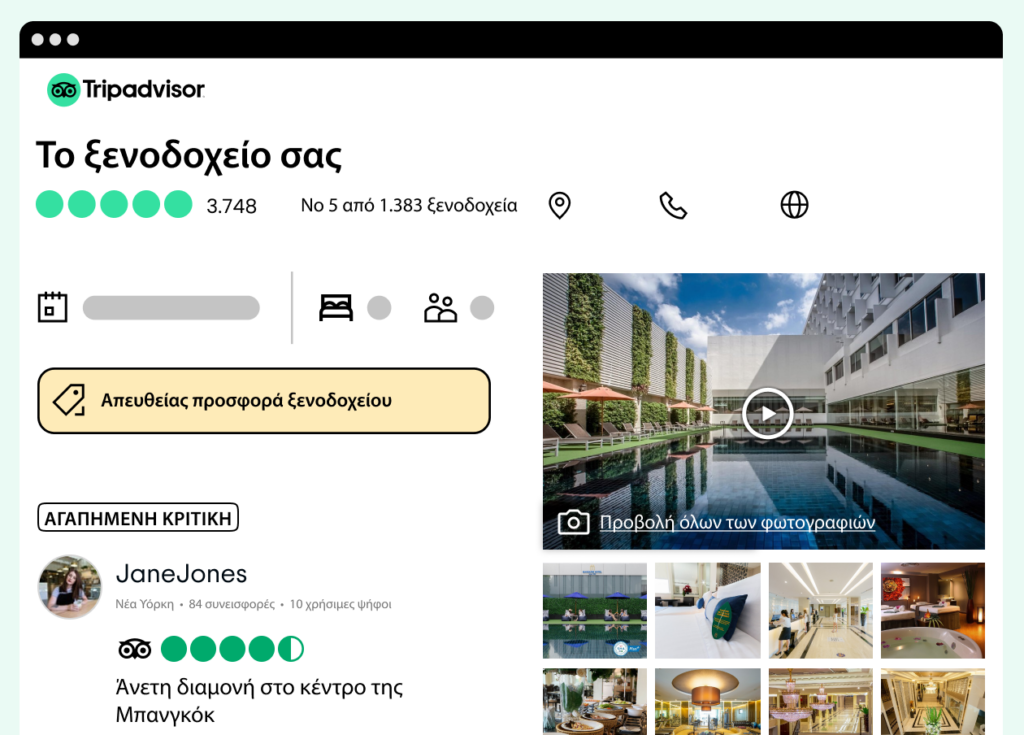Image resolution: width=1024 pixels, height=735 pixels.
Task: Click the gray guests count placeholder
Action: (x=482, y=308)
